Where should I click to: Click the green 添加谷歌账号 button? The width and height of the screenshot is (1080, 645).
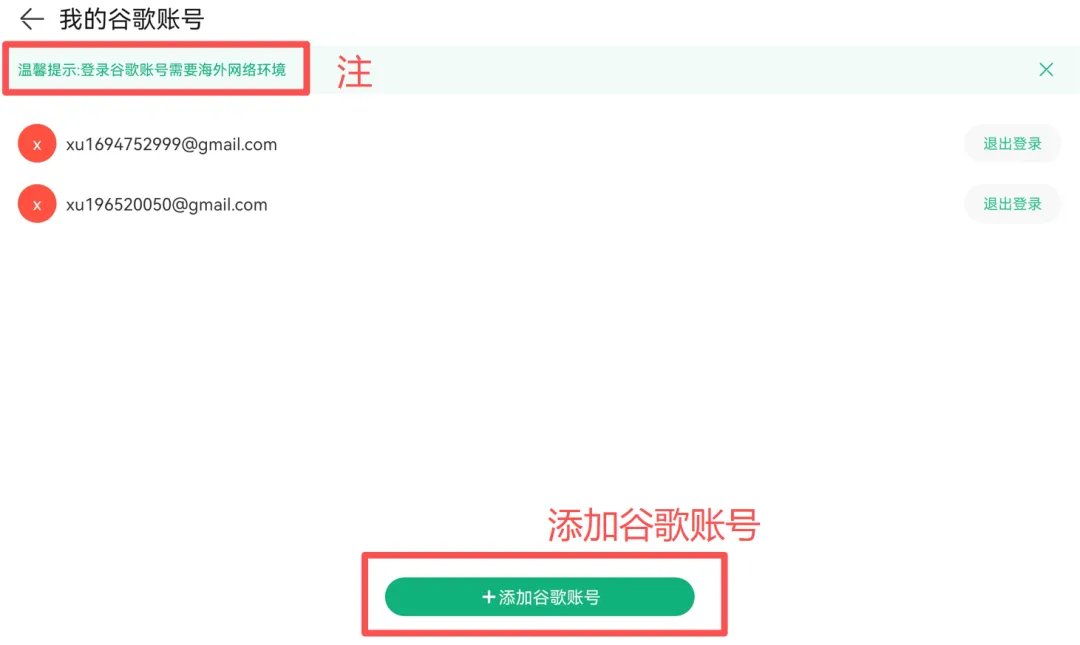coord(539,597)
